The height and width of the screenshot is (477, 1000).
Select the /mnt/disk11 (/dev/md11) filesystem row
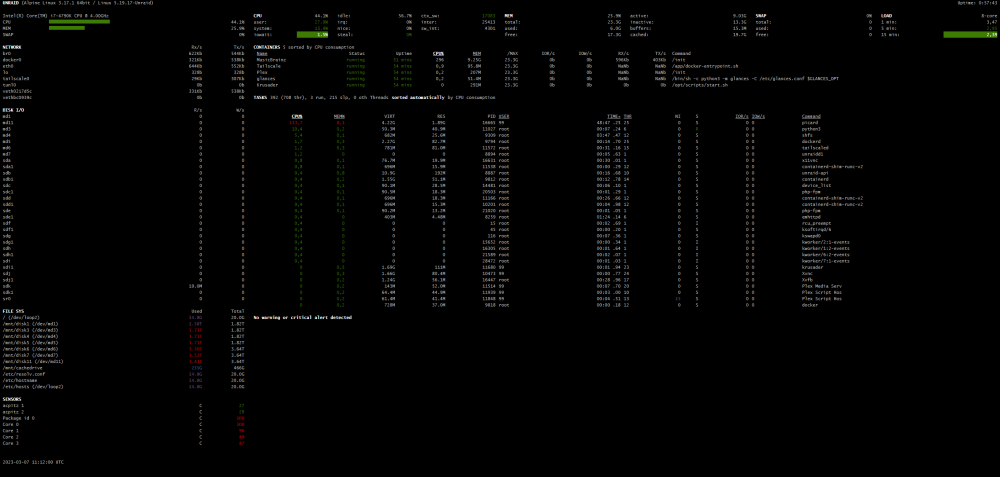click(x=123, y=362)
